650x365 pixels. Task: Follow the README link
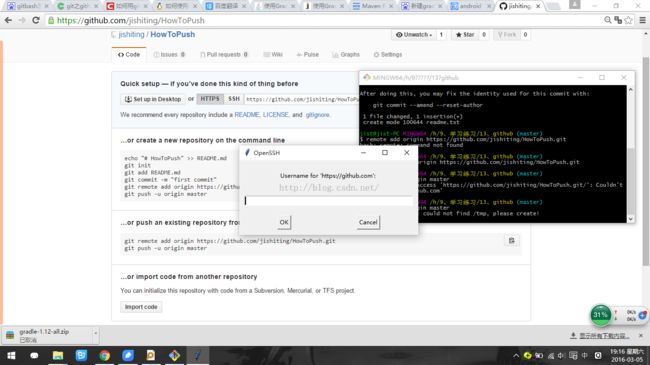pyautogui.click(x=247, y=115)
